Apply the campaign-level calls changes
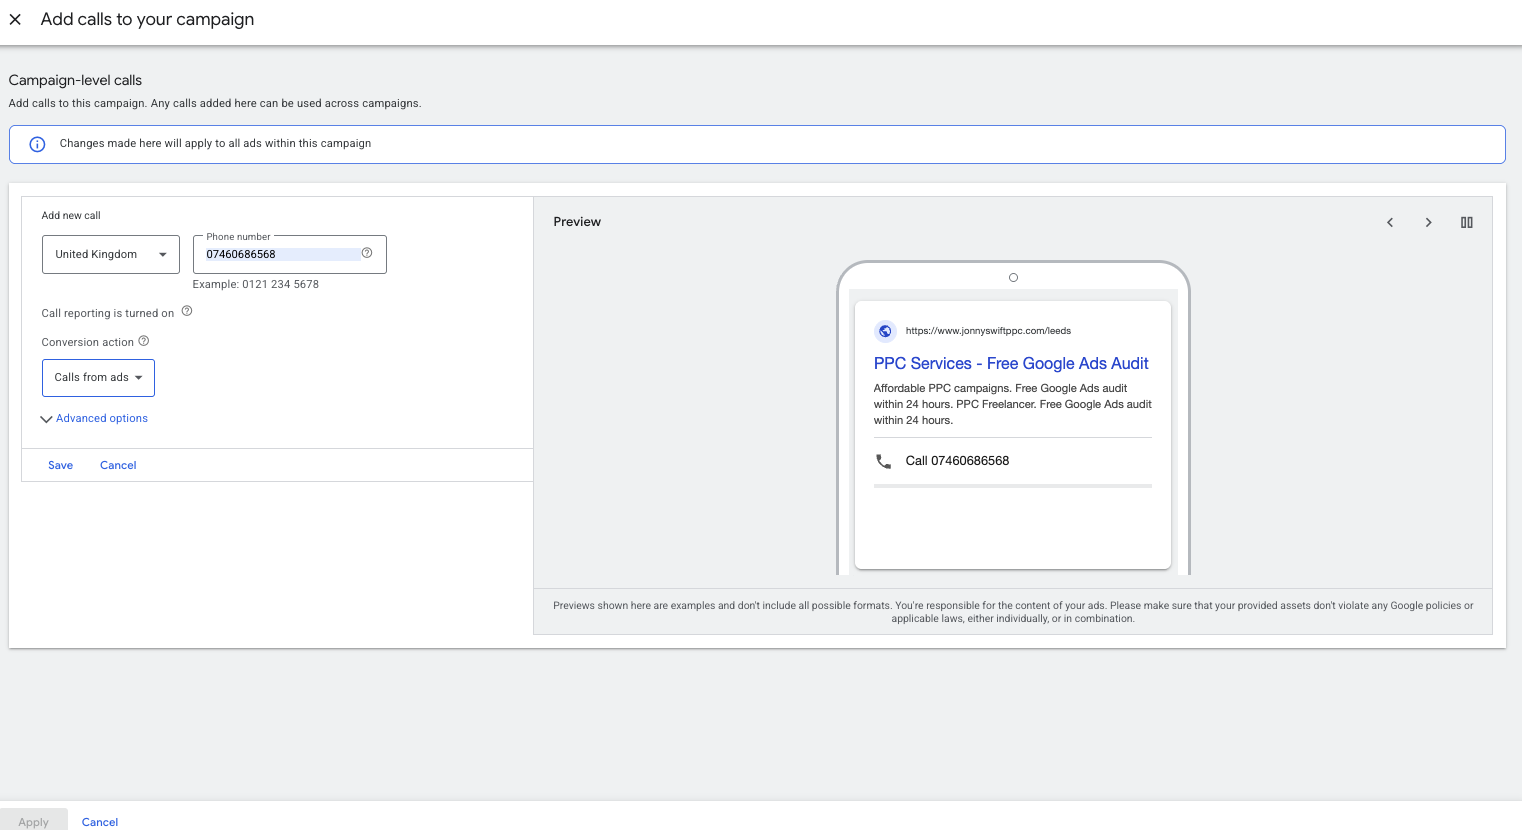Image resolution: width=1522 pixels, height=830 pixels. 34,821
